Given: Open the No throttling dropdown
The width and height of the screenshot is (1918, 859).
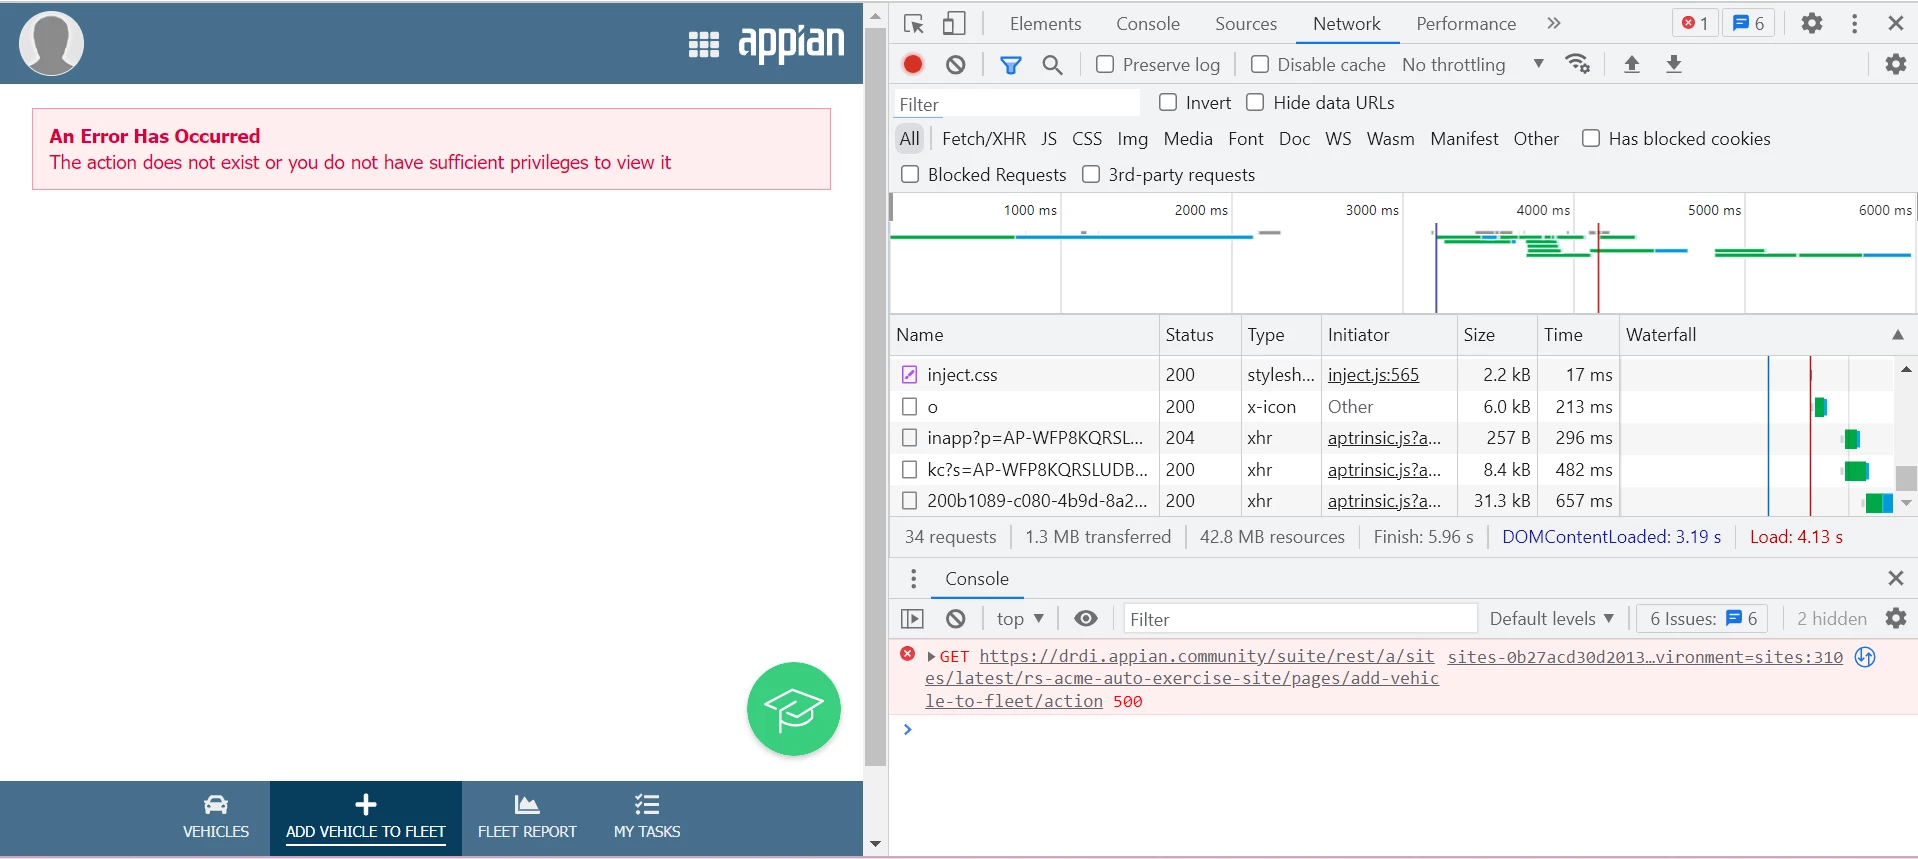Looking at the screenshot, I should point(1472,64).
